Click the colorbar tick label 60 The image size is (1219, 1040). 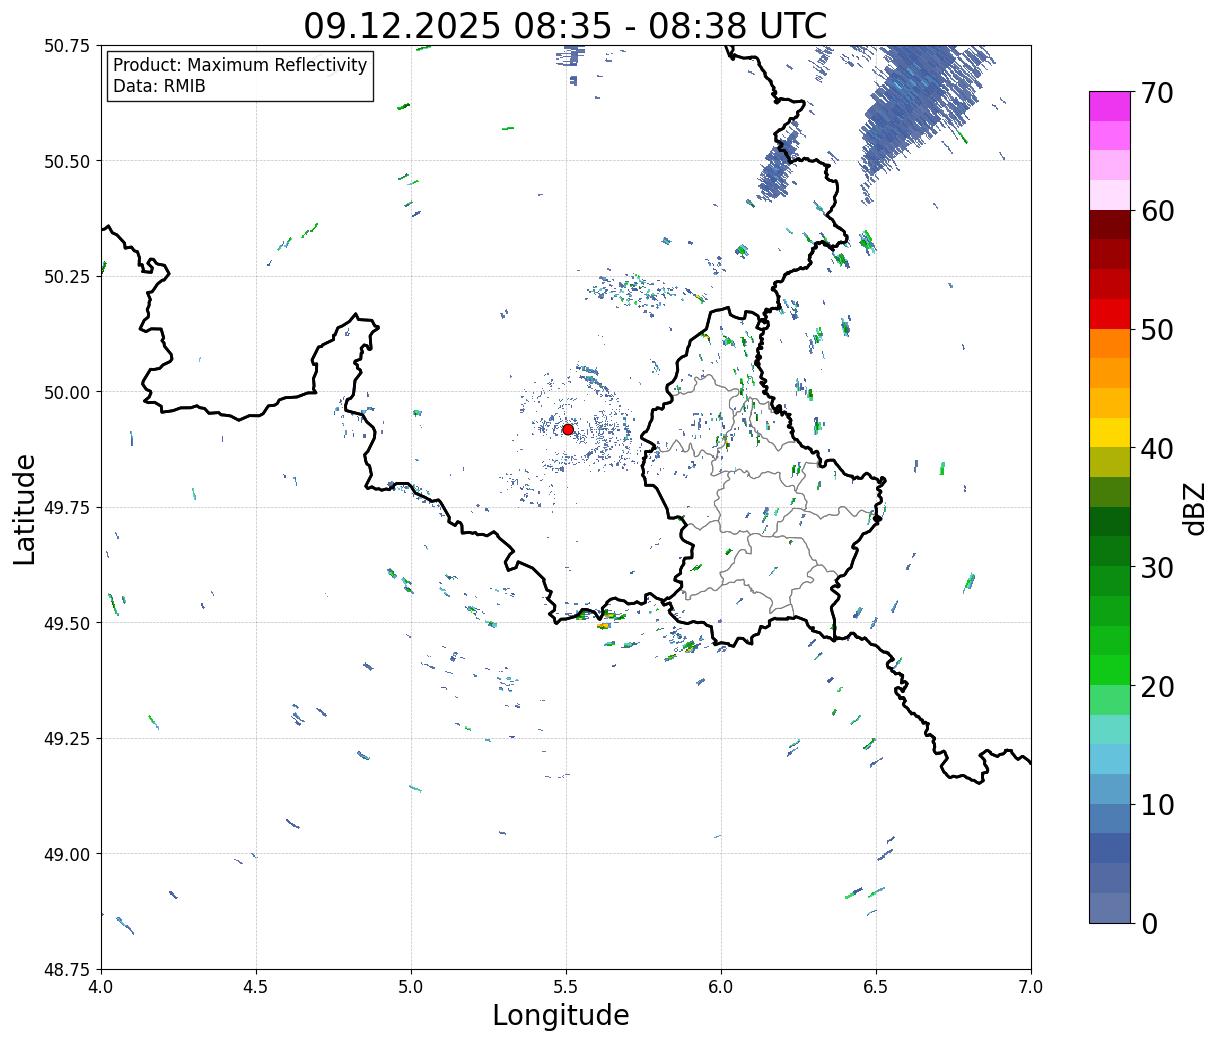[1157, 211]
